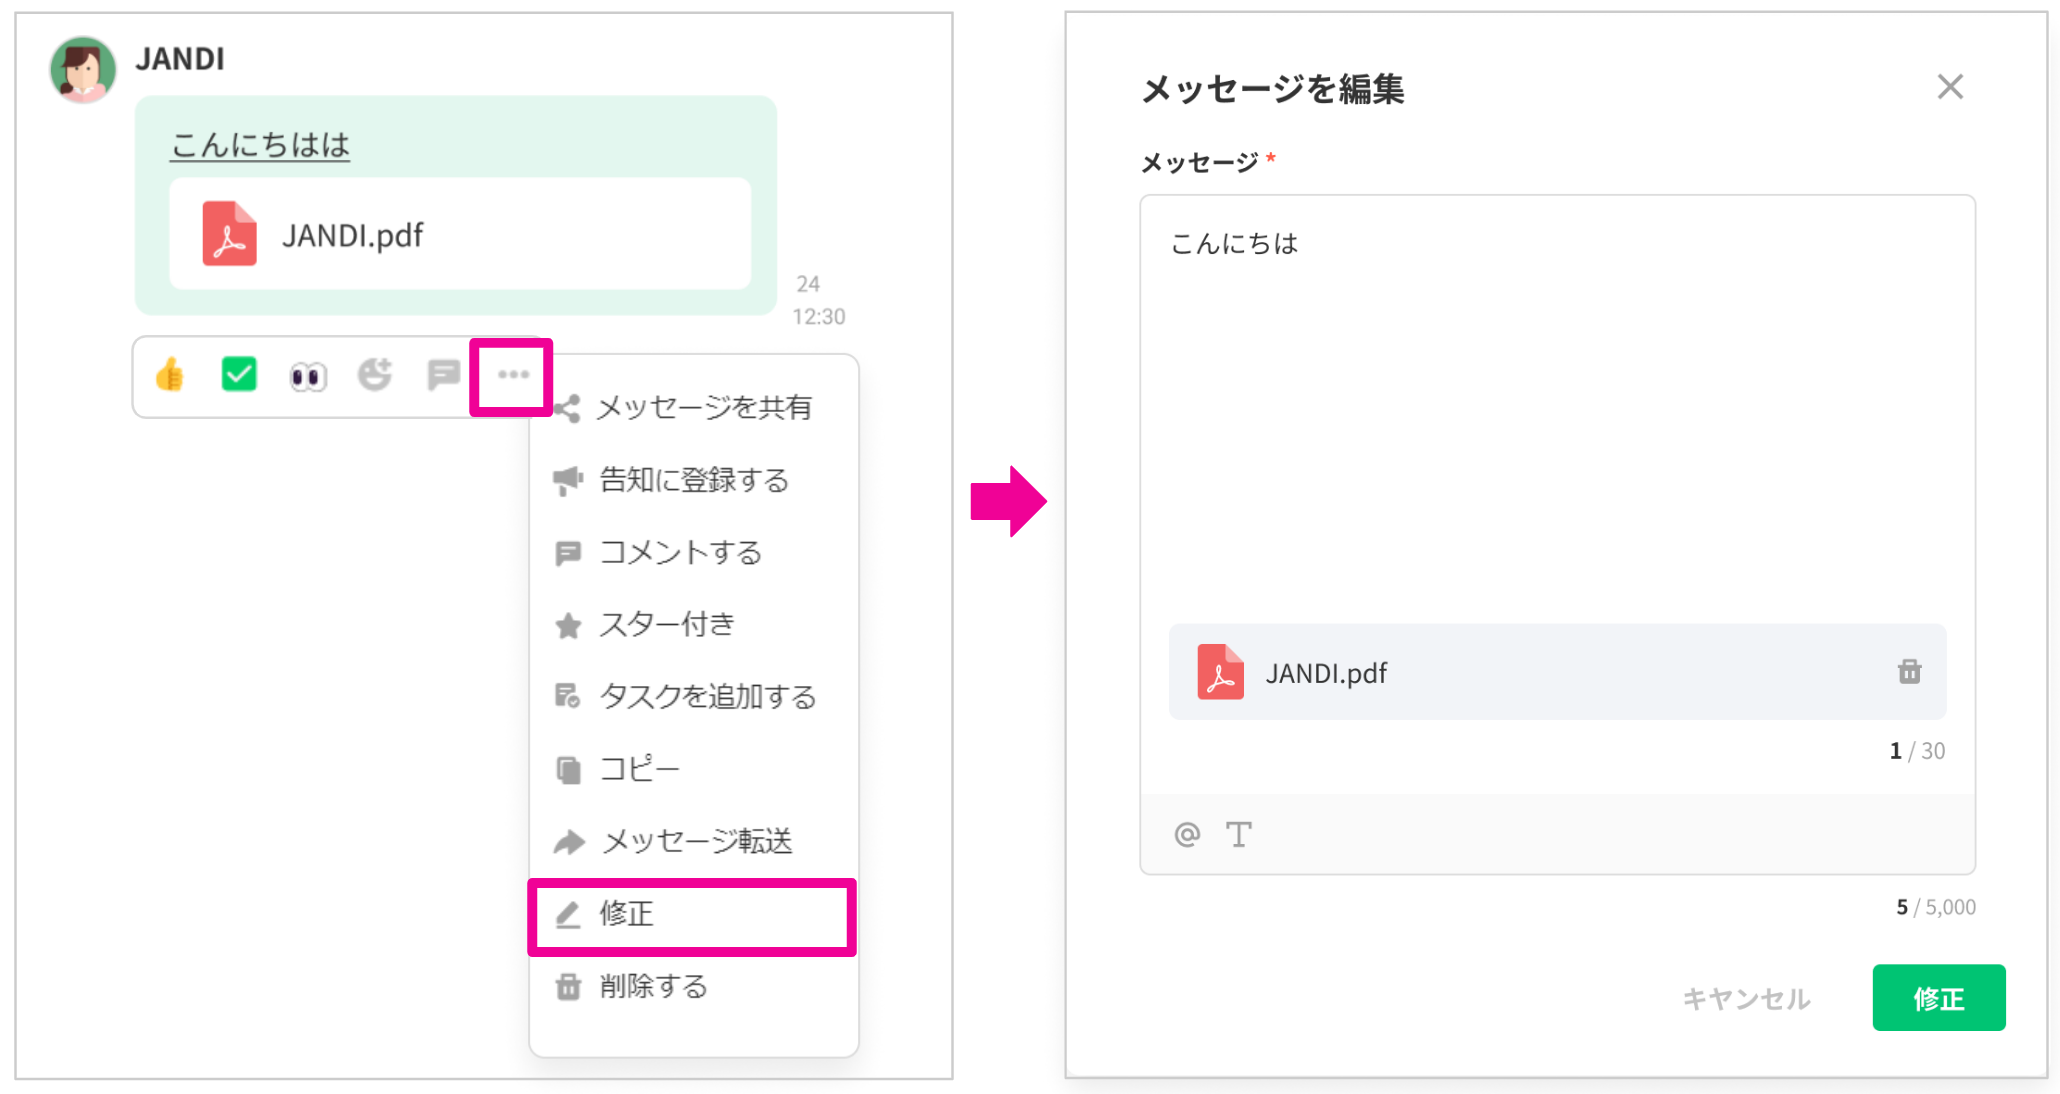This screenshot has width=2060, height=1094.
Task: Click the thumbs-up reaction emoji
Action: [x=170, y=376]
